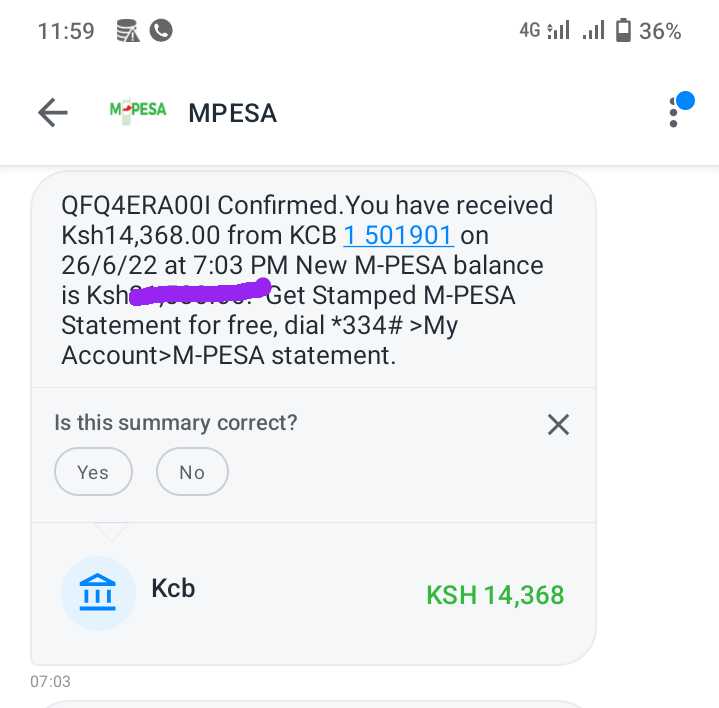Answer No to the summary question
Viewport: 719px width, 708px height.
tap(192, 472)
